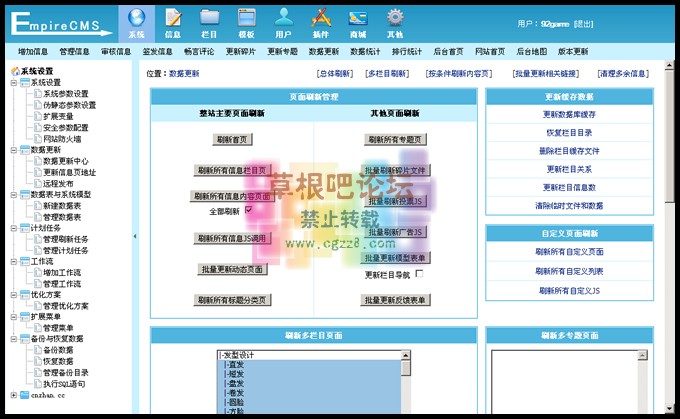Collapse the 备份与恢复数据 tree node
The image size is (680, 419).
(13, 339)
